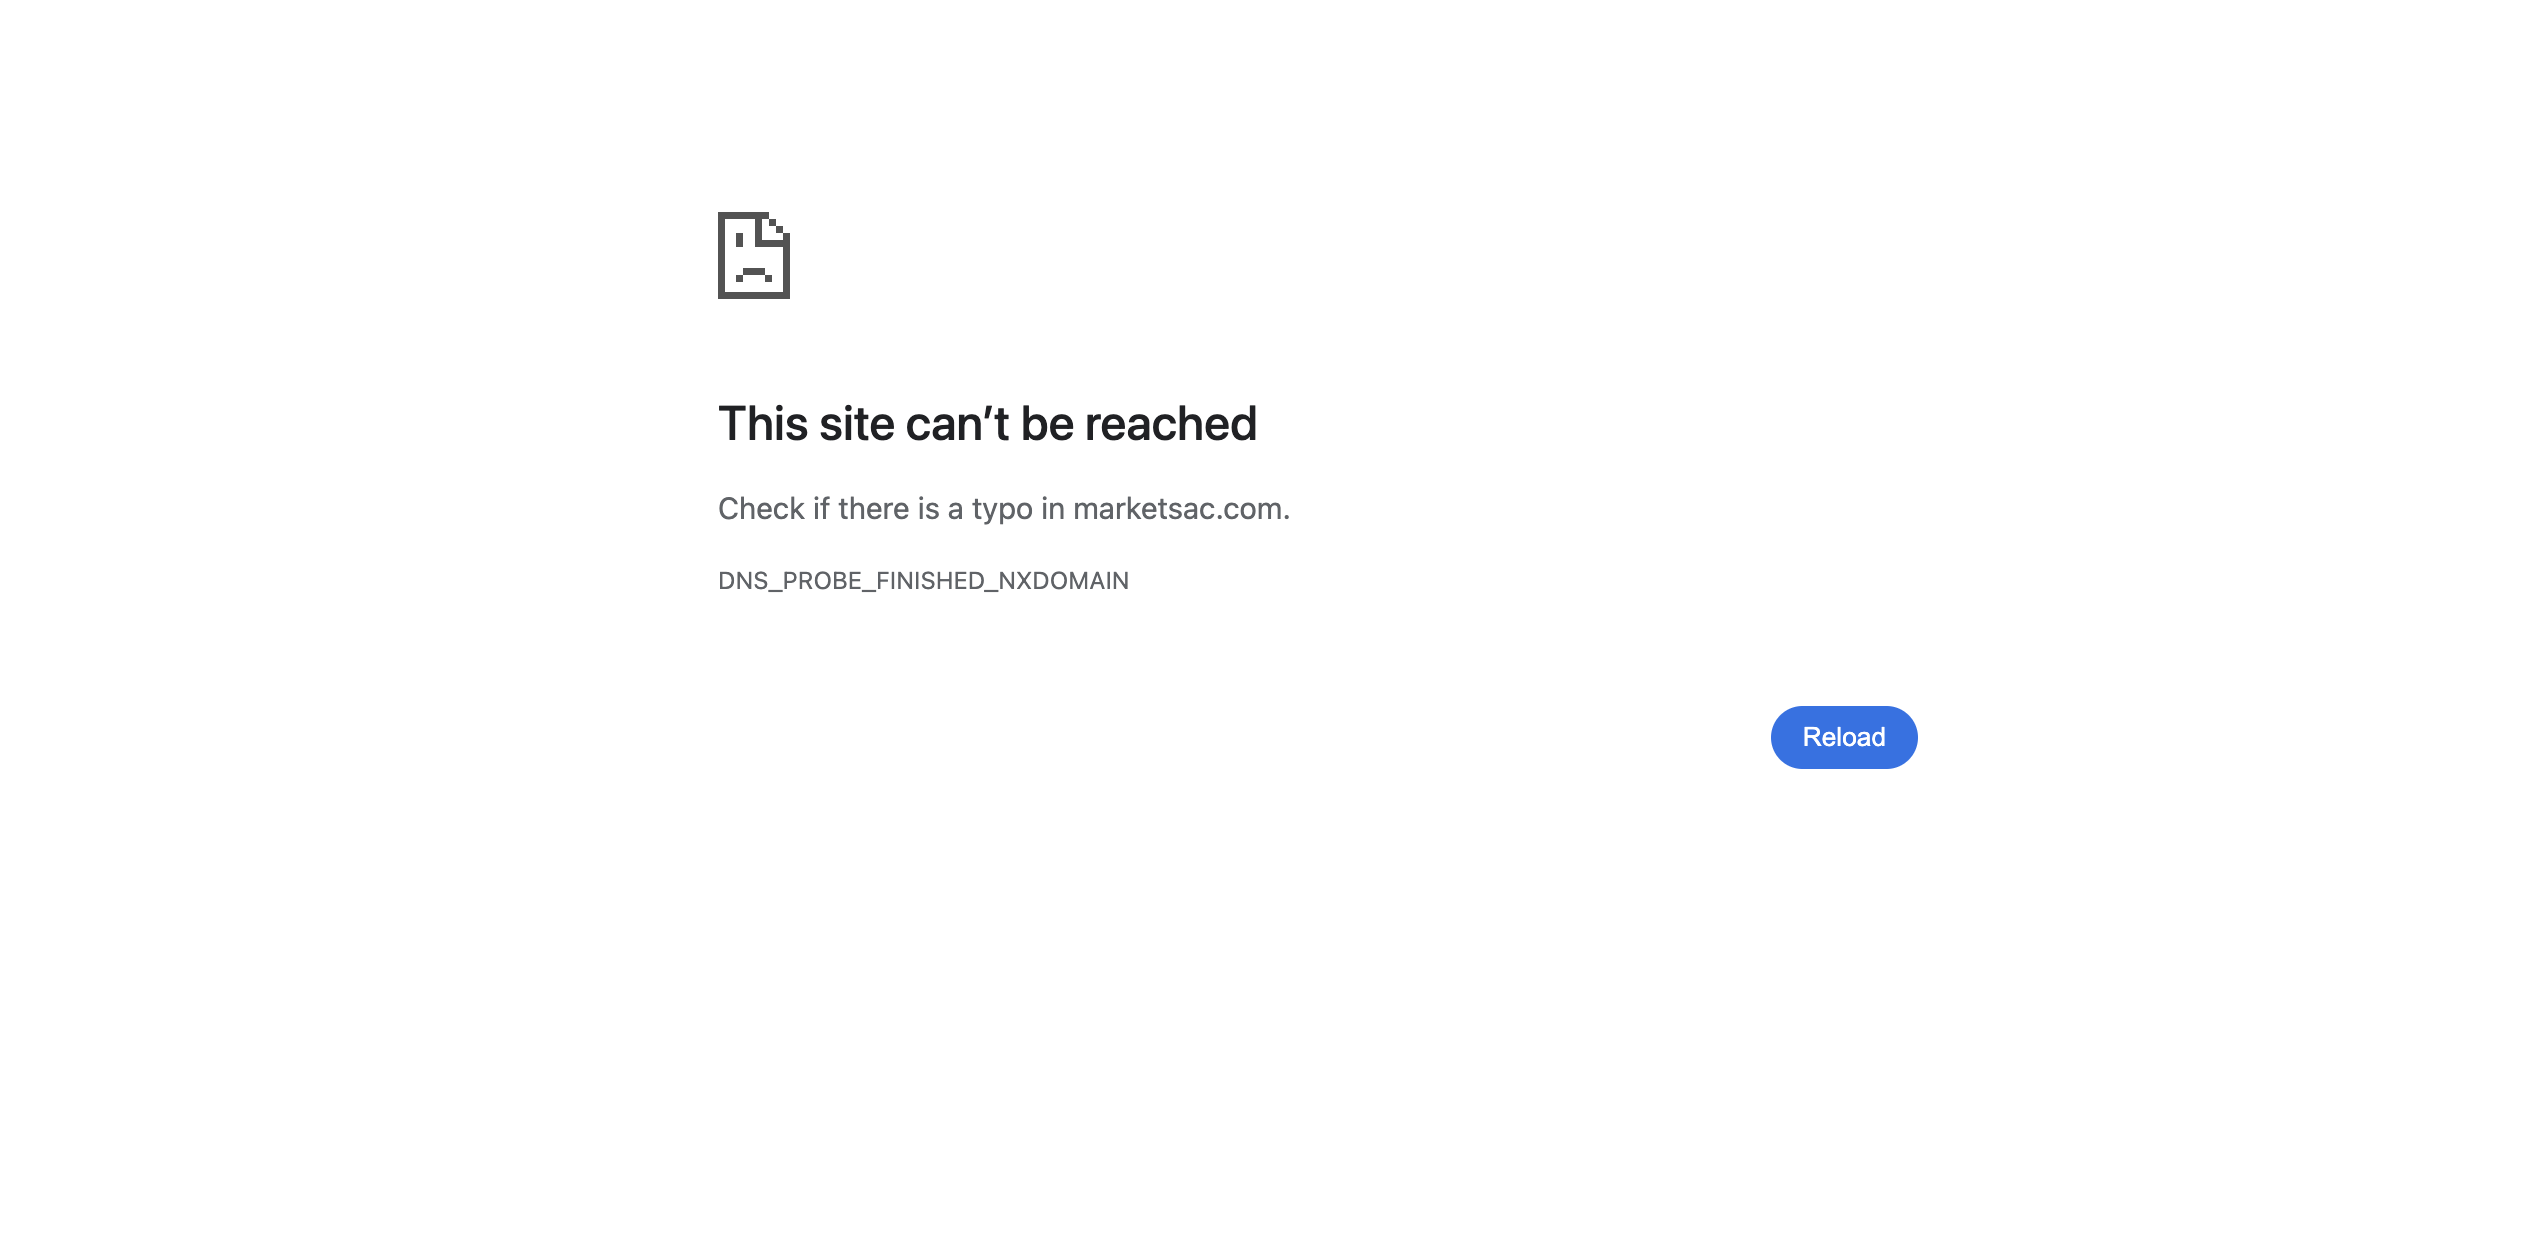The width and height of the screenshot is (2526, 1254).
Task: Click the DNS_PROBE_FINISHED_NXDOMAIN error code
Action: click(x=923, y=581)
